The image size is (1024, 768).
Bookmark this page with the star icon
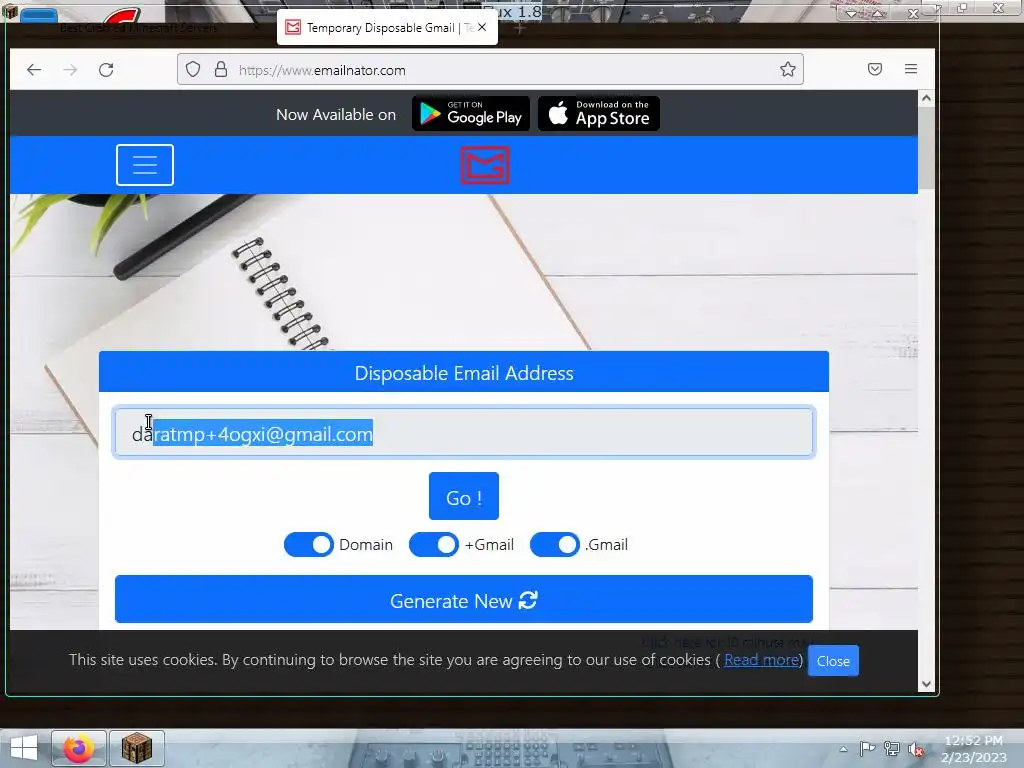click(788, 69)
